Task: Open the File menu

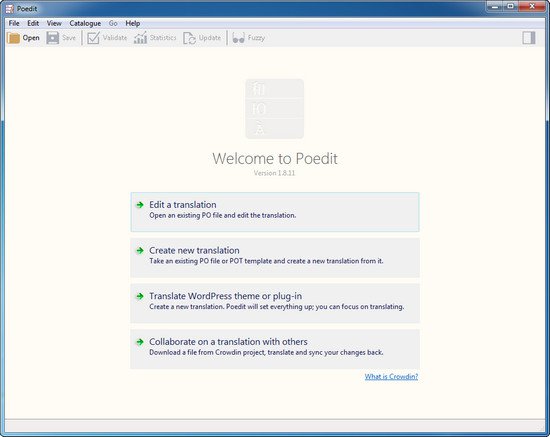Action: click(x=14, y=23)
